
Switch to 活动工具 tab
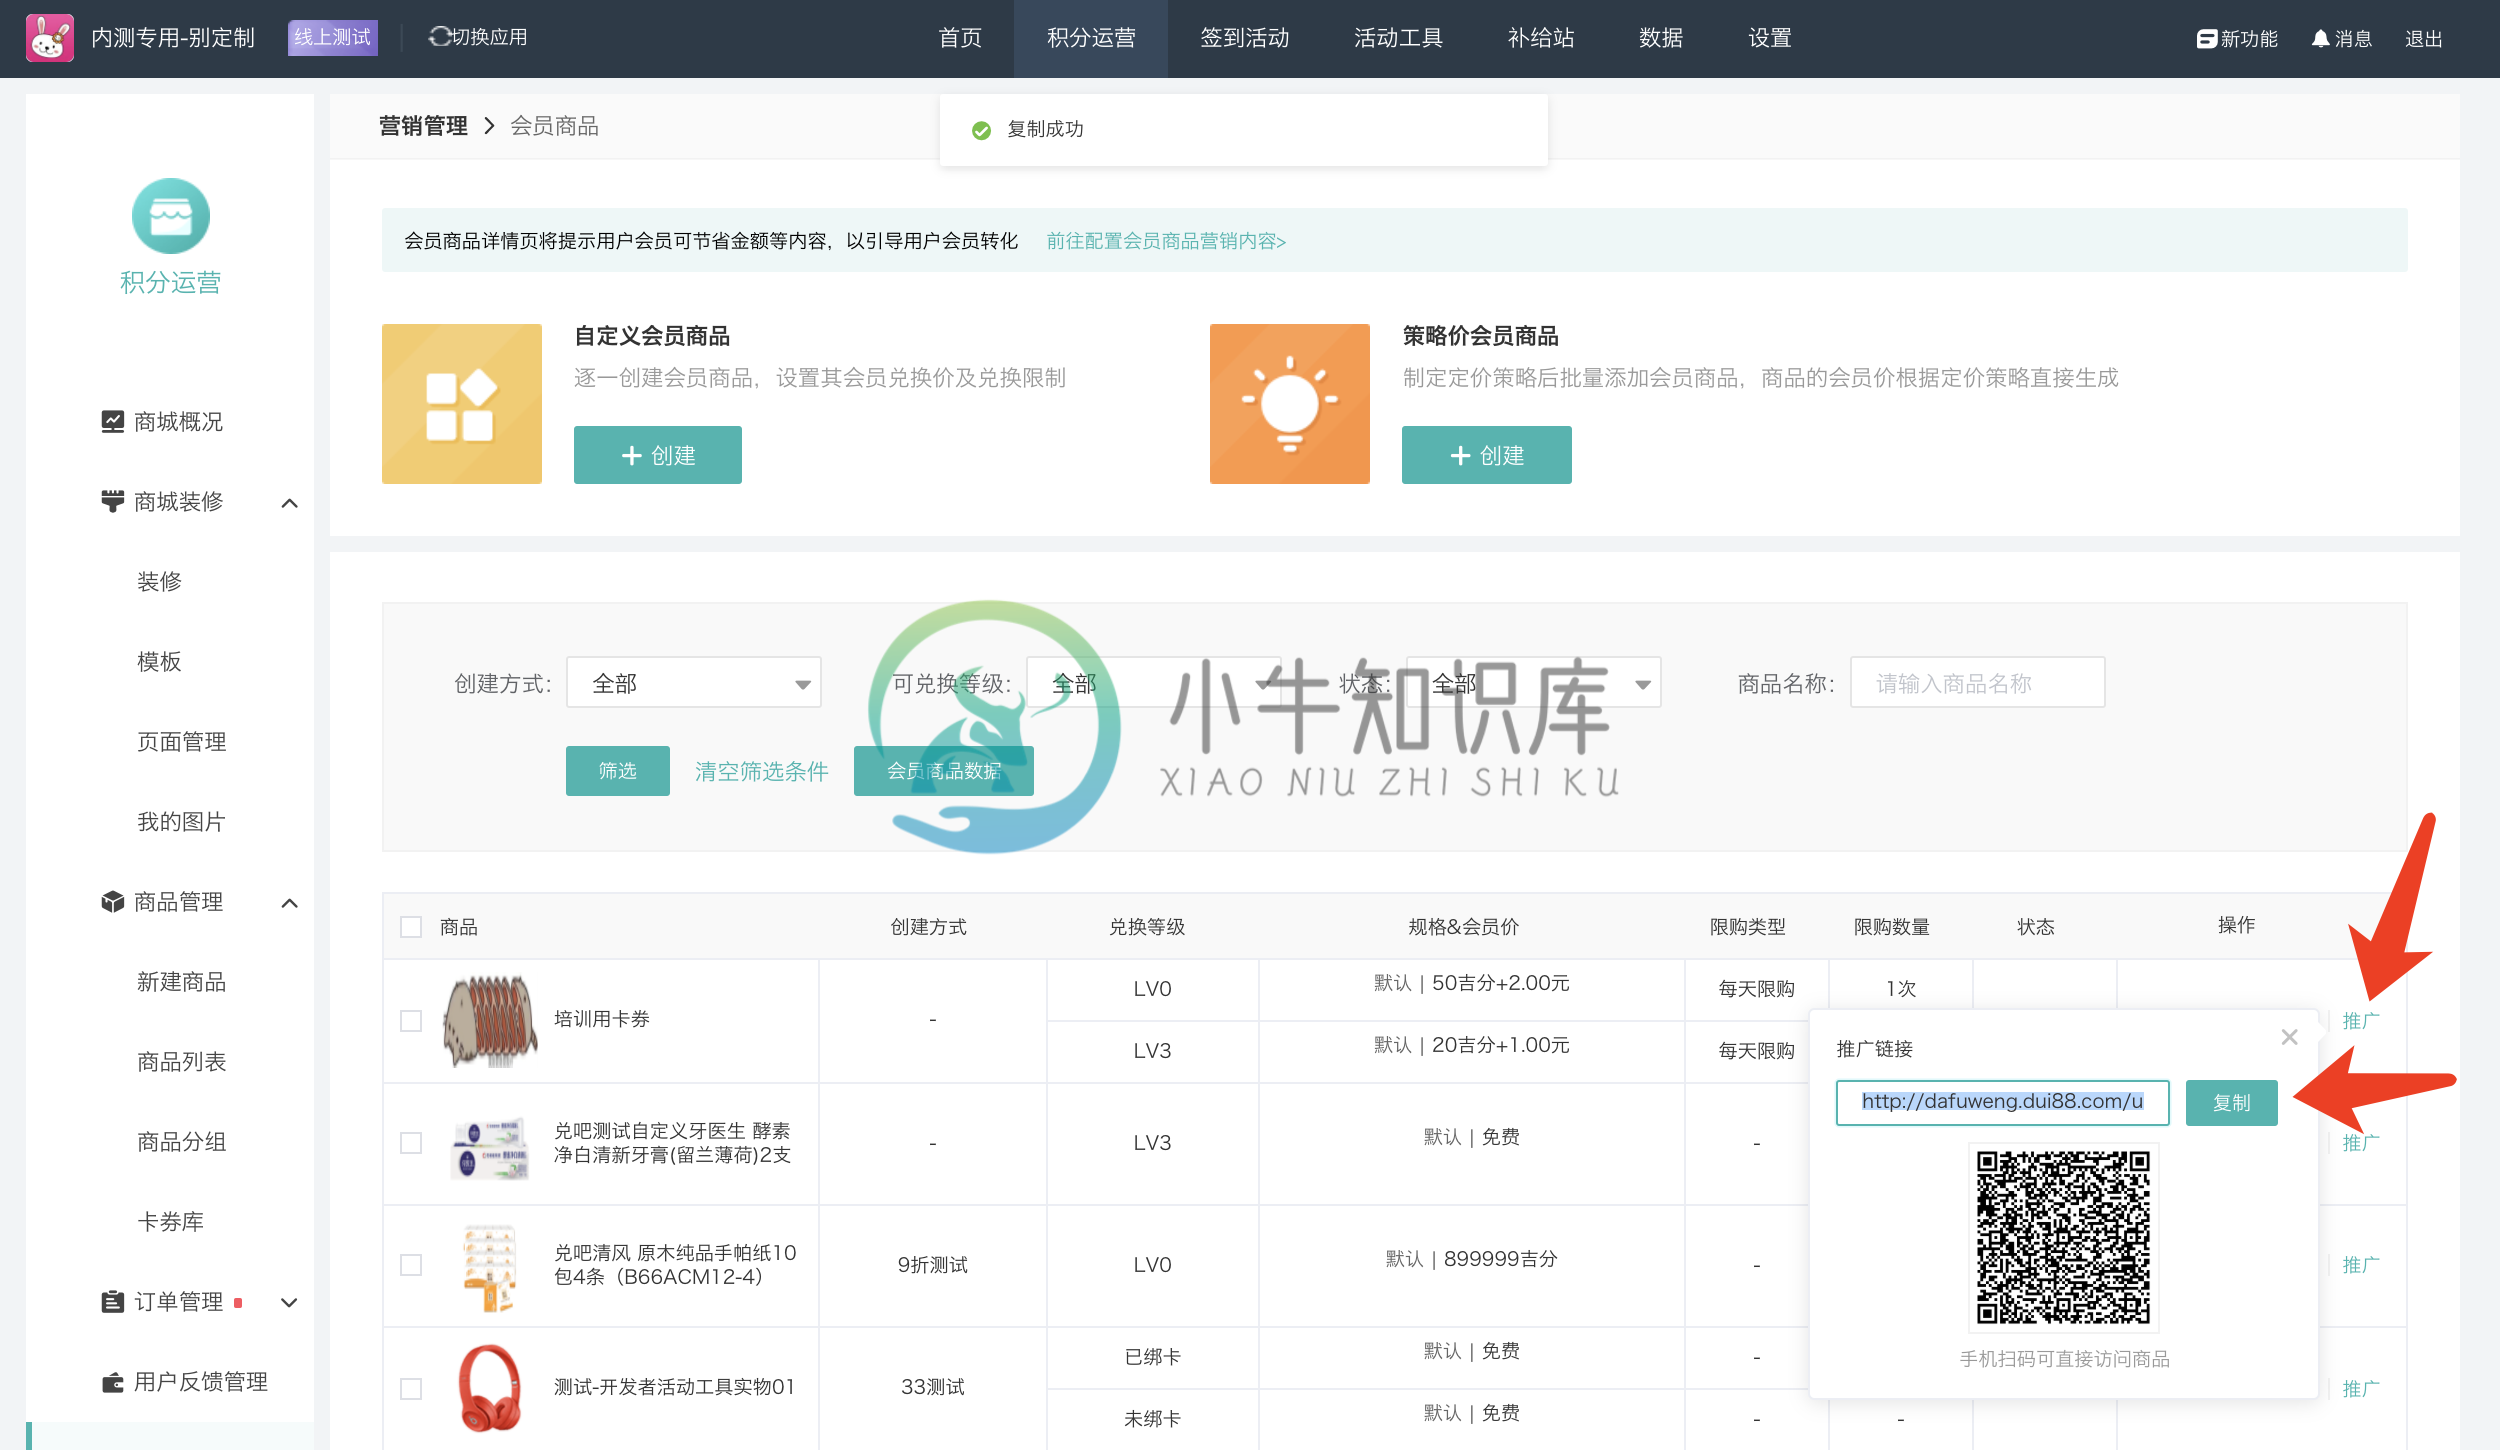(x=1398, y=38)
